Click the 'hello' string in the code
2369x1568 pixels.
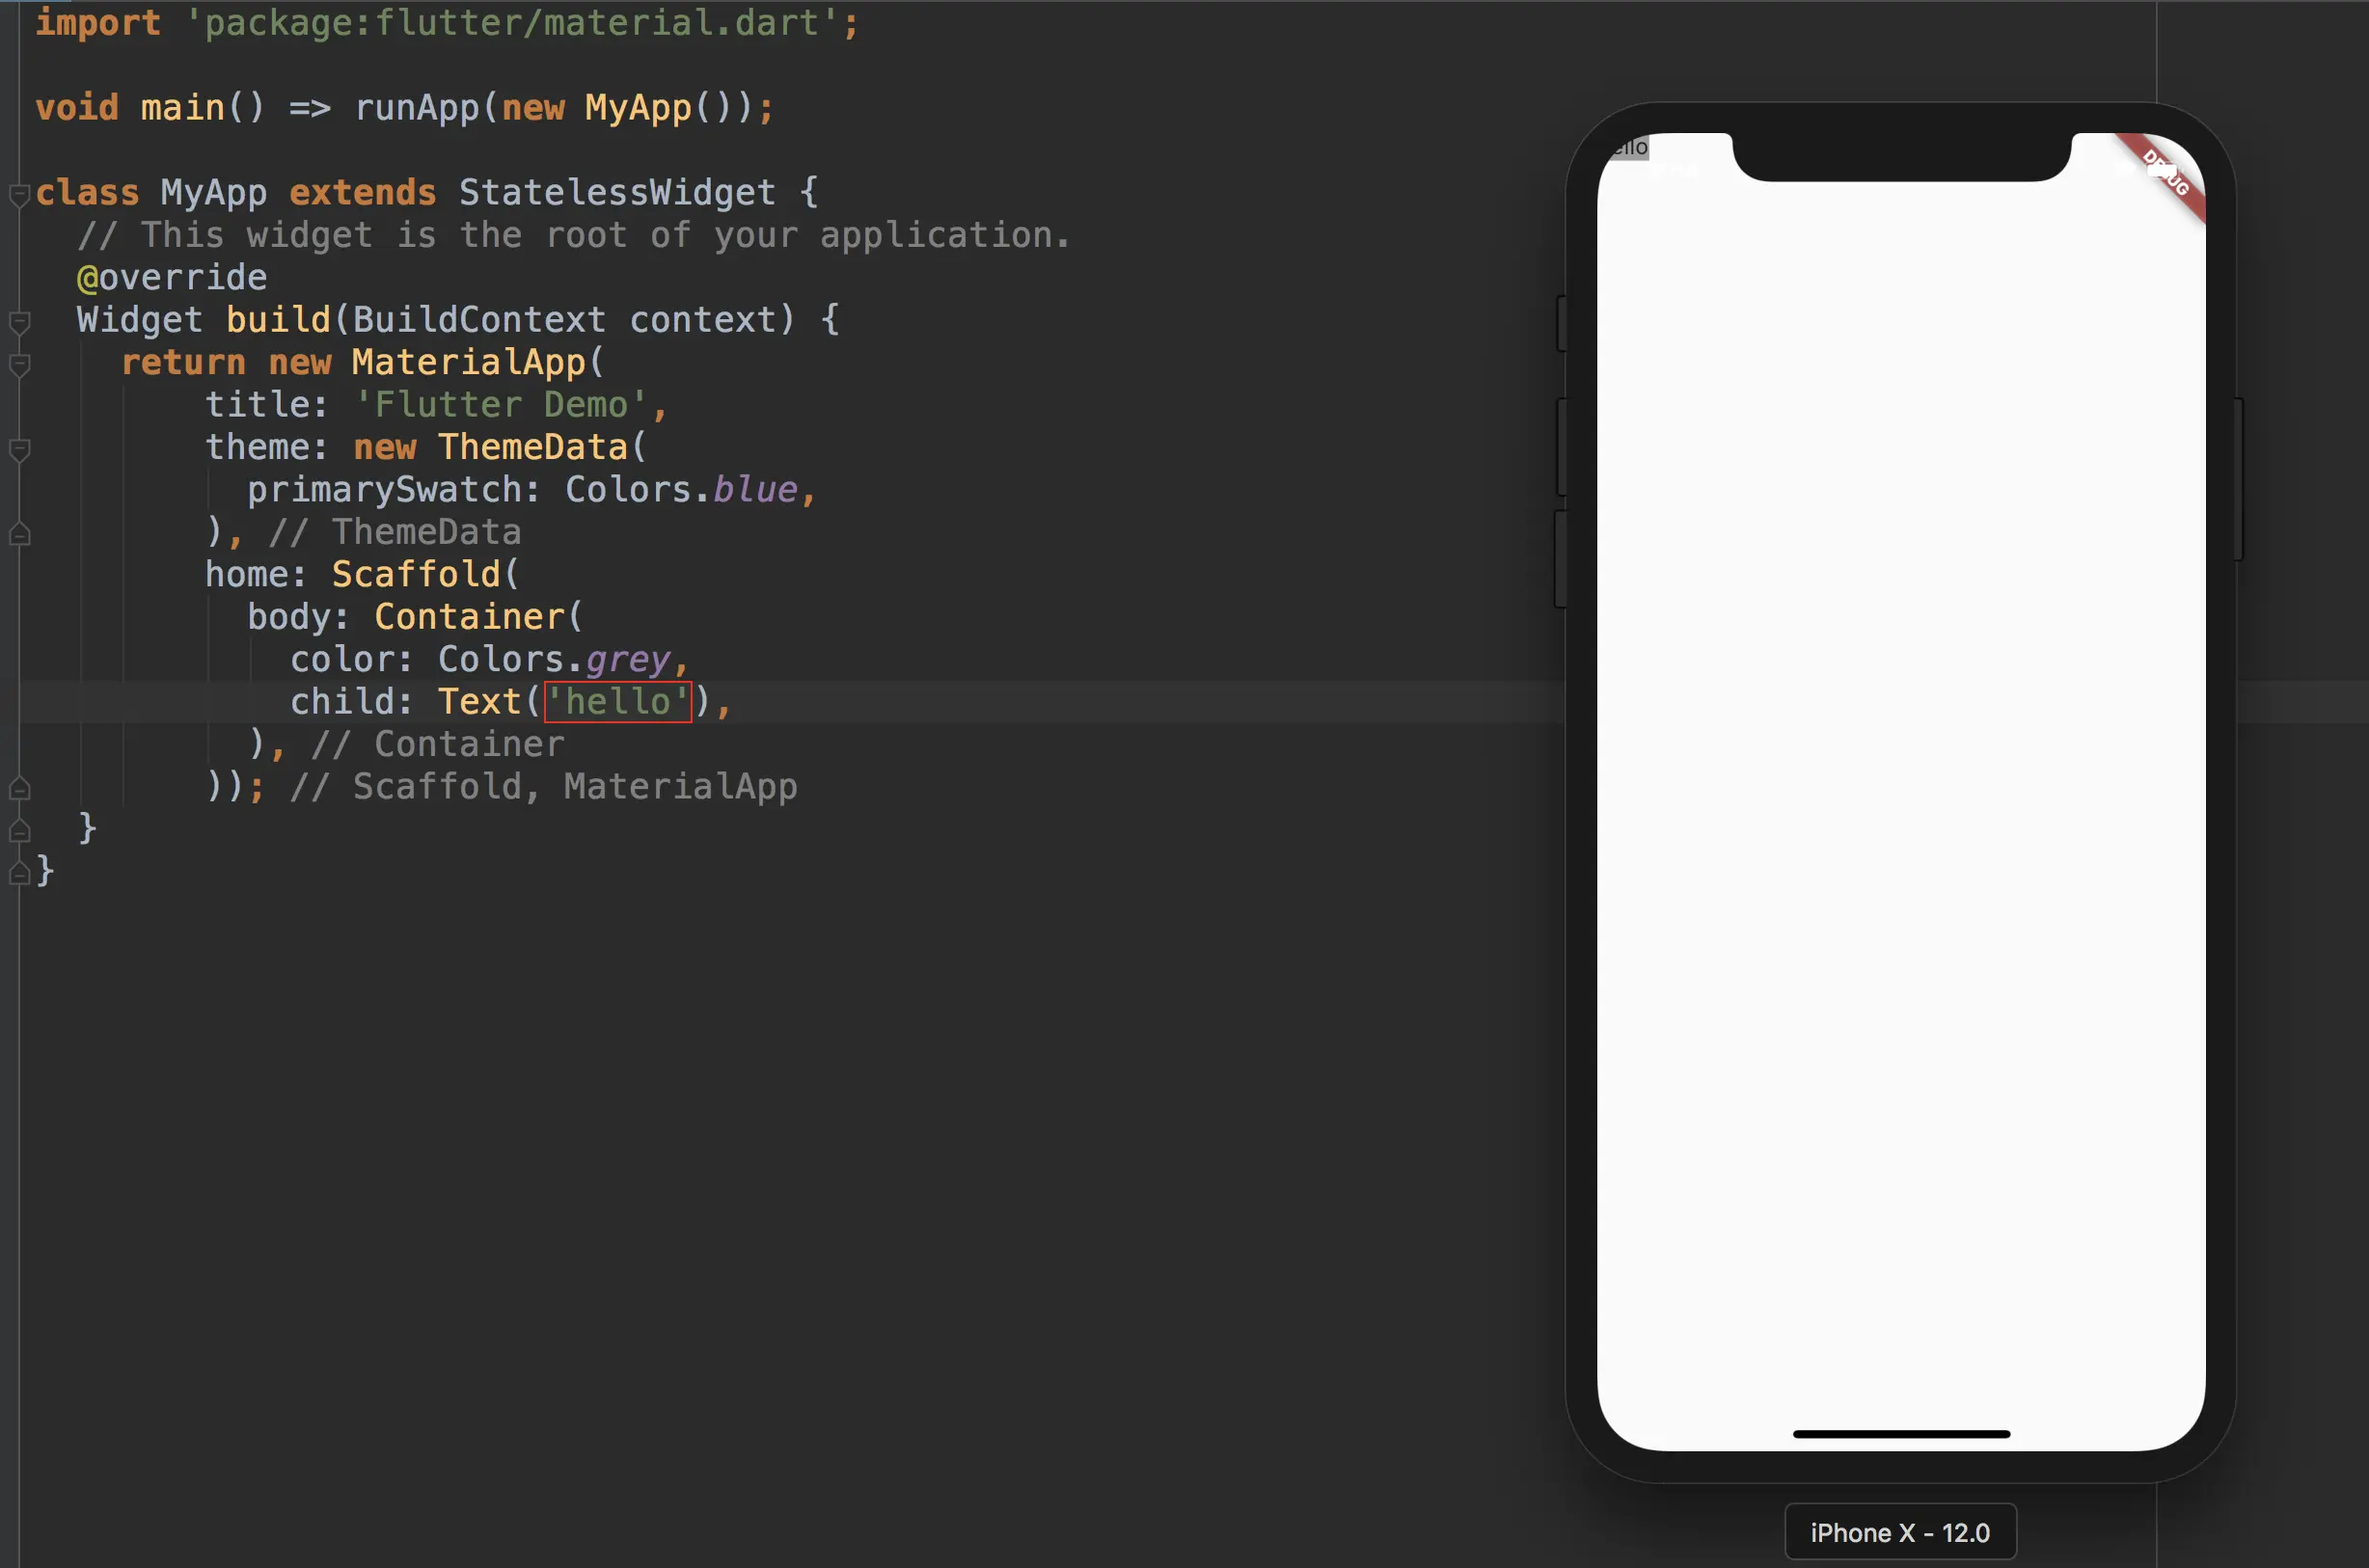click(x=617, y=701)
